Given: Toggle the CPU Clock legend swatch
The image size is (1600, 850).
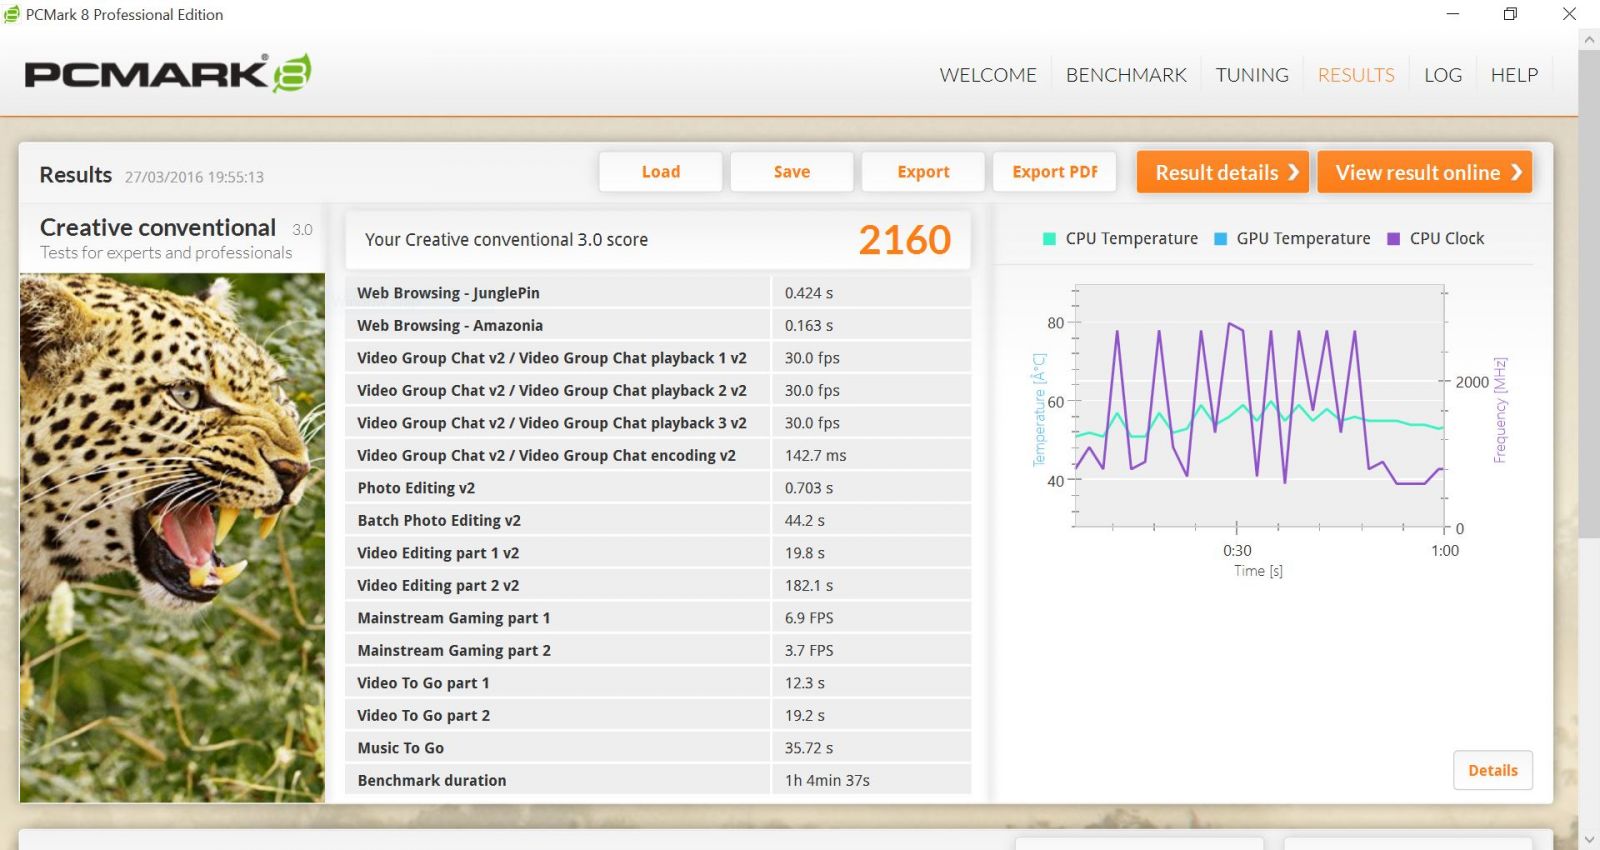Looking at the screenshot, I should tap(1393, 239).
